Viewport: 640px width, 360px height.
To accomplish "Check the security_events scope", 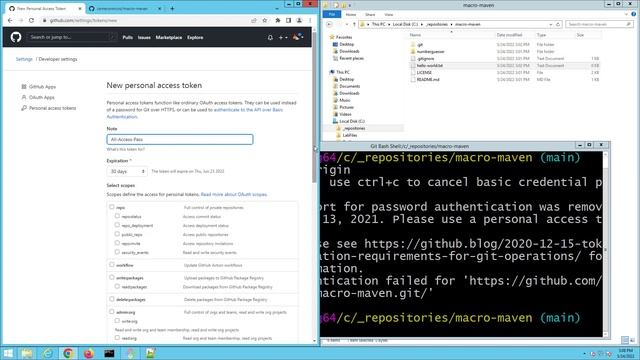I will click(117, 252).
